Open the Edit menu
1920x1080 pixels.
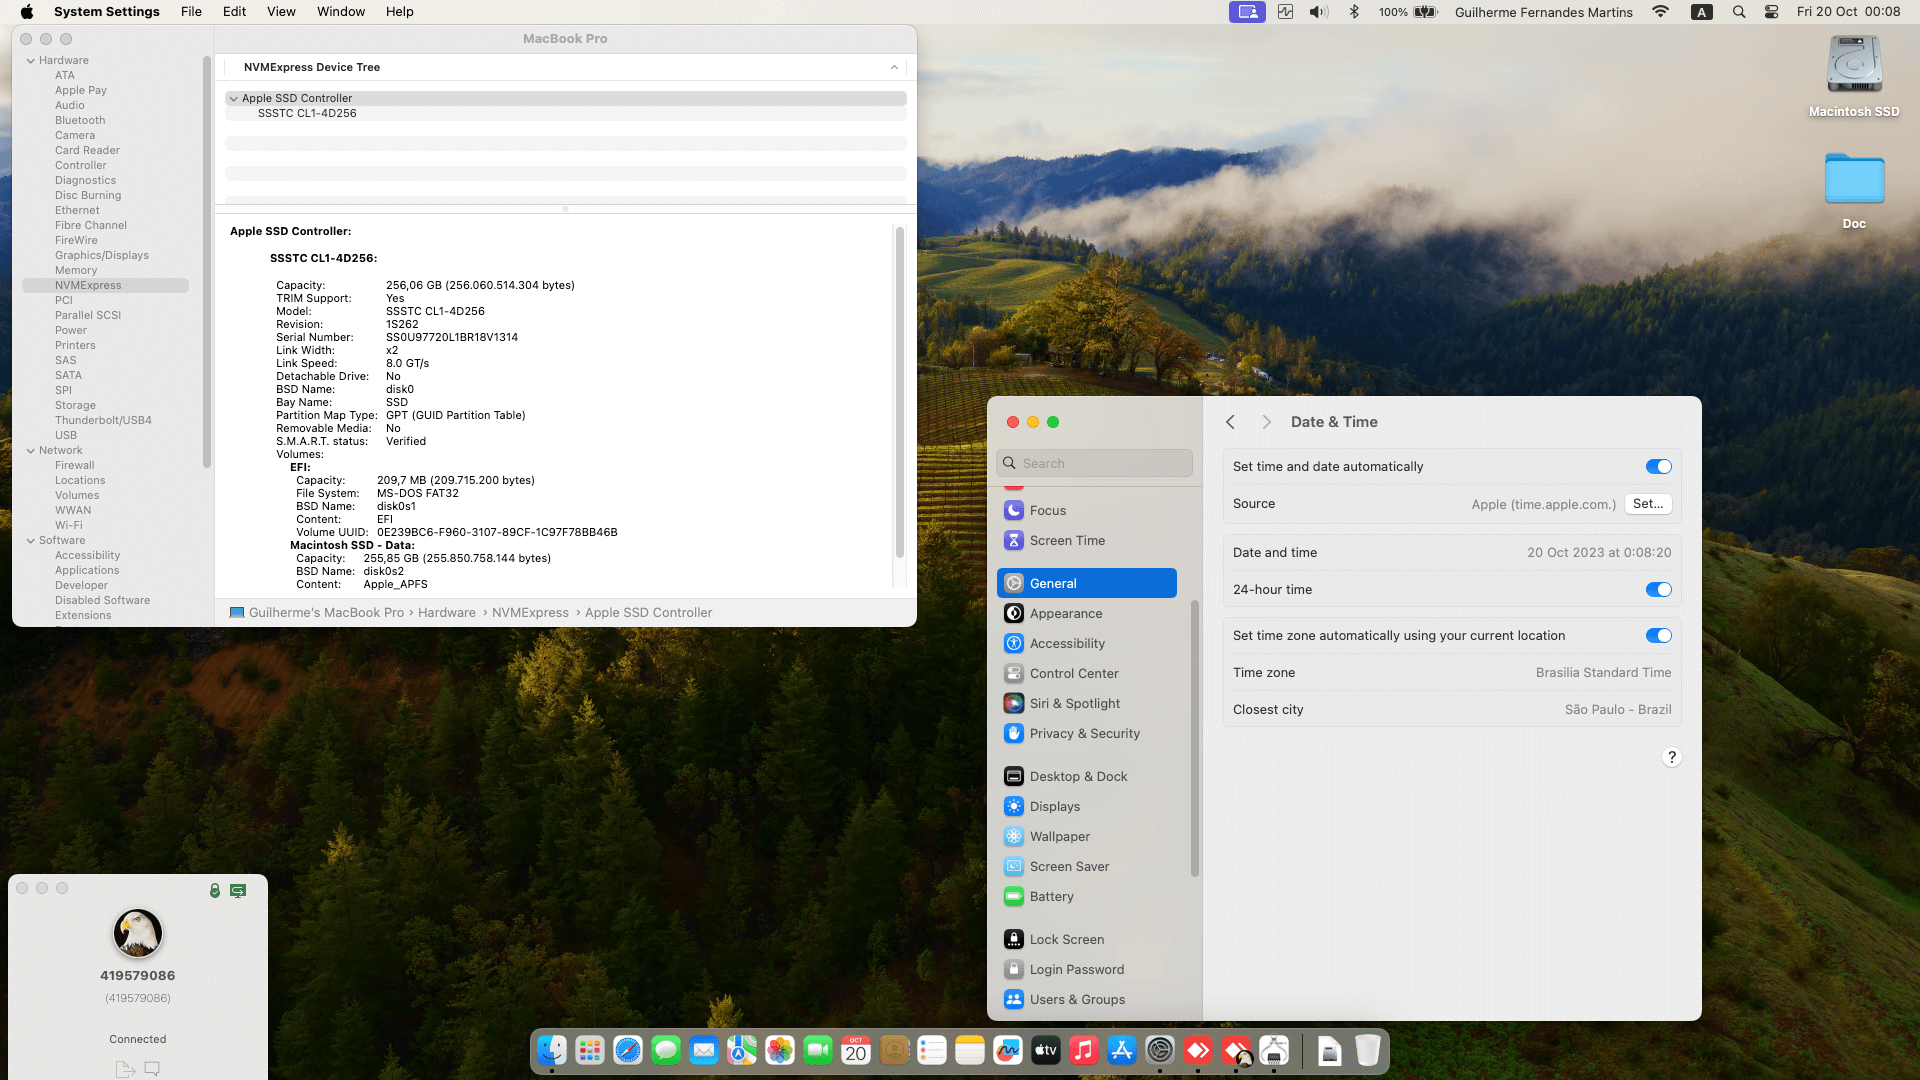click(234, 12)
